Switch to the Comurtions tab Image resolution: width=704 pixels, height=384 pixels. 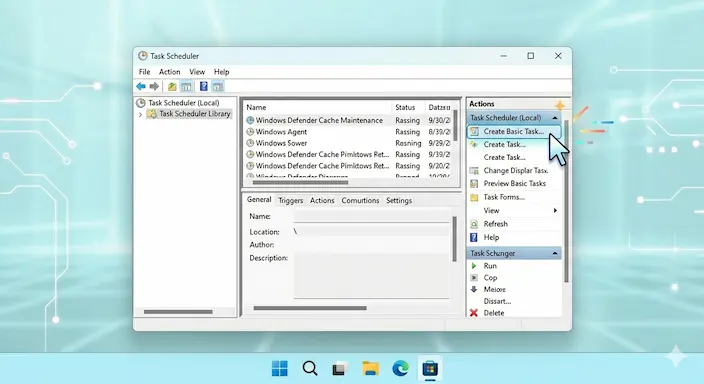360,201
